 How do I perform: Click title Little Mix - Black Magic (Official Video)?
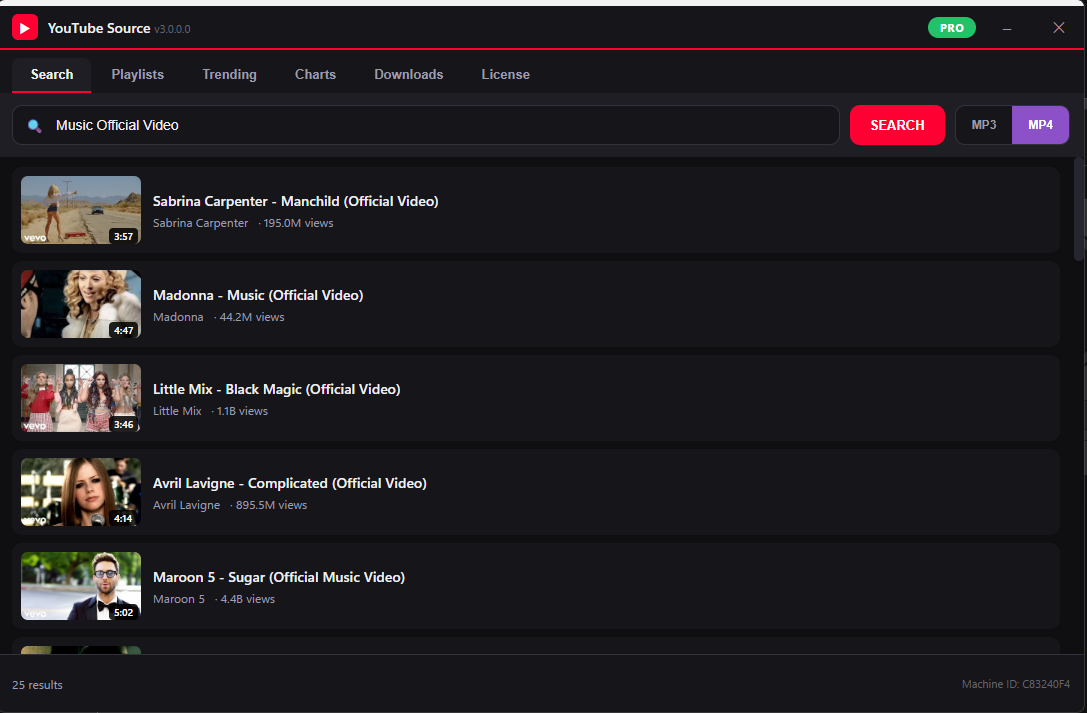click(x=277, y=389)
